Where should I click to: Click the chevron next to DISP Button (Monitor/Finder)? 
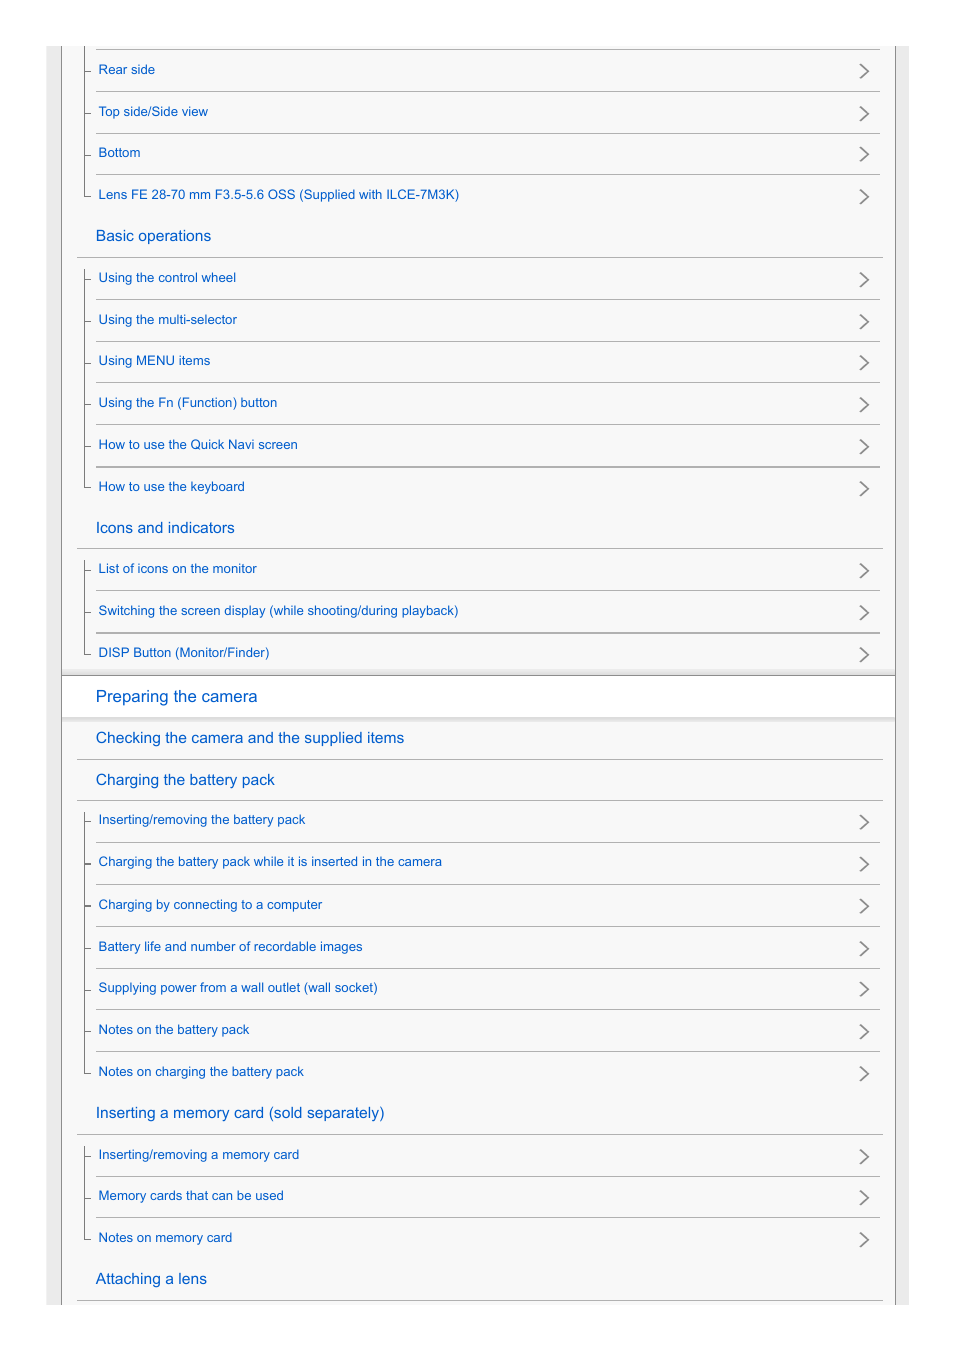(x=864, y=654)
